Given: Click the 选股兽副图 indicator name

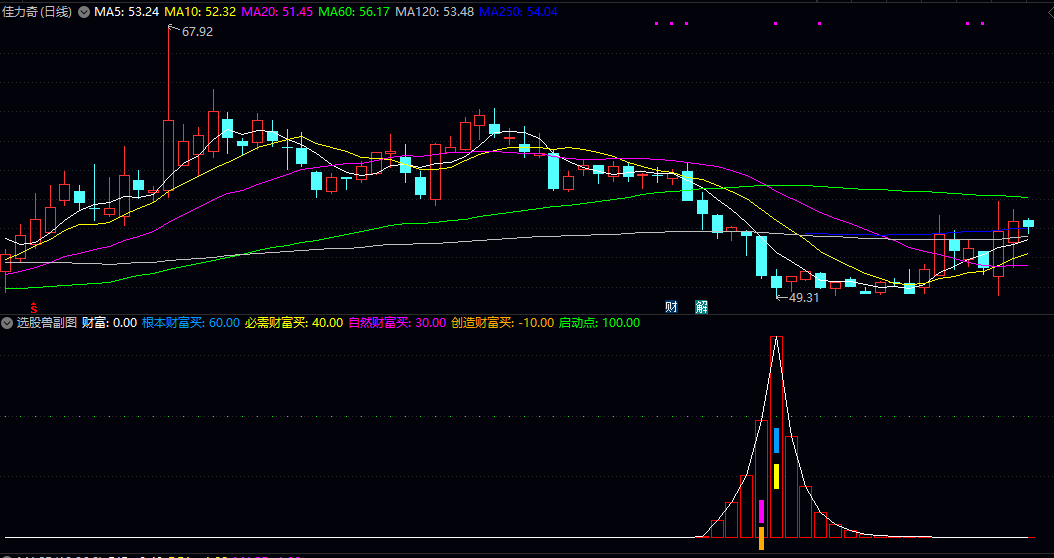Looking at the screenshot, I should pyautogui.click(x=47, y=323).
